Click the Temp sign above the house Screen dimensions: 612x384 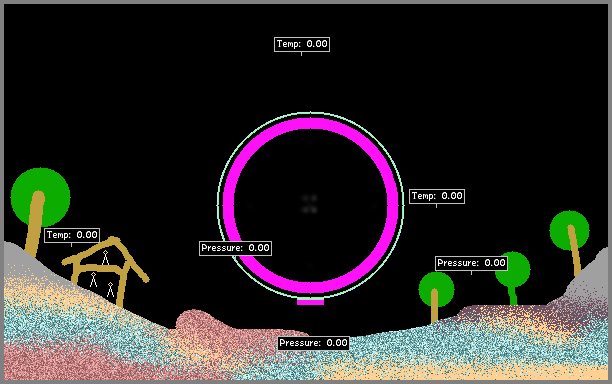(x=72, y=235)
